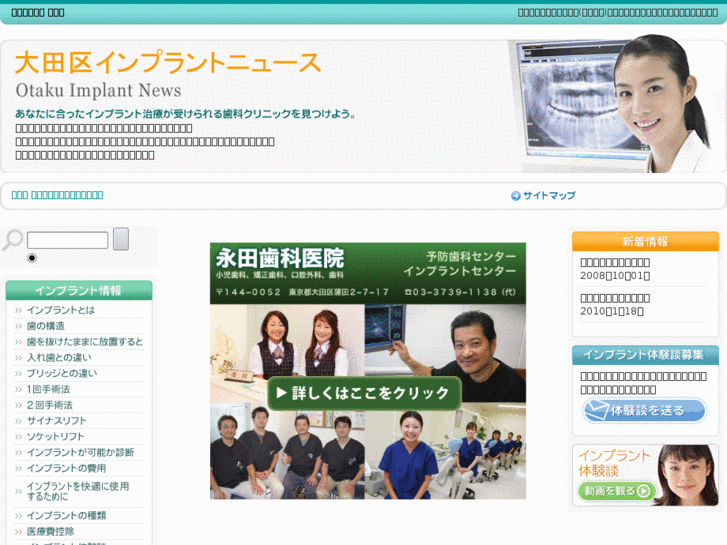This screenshot has width=727, height=545.
Task: Open the ブリッジとの違い link
Action: tap(62, 373)
